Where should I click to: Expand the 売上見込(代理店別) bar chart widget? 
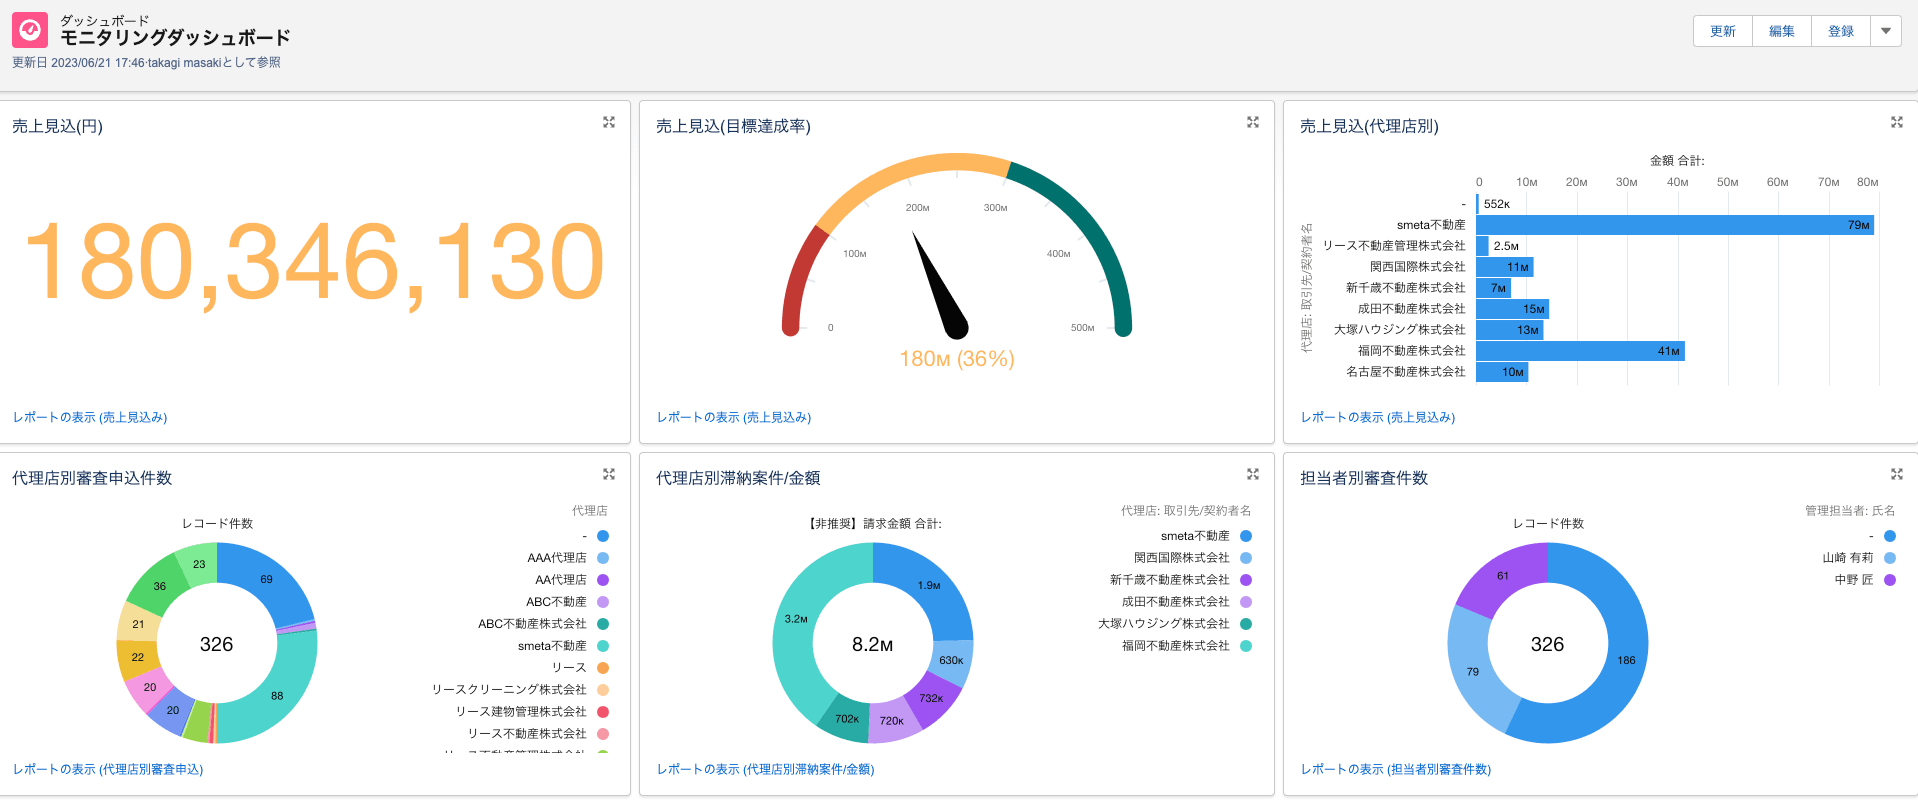[x=1897, y=122]
